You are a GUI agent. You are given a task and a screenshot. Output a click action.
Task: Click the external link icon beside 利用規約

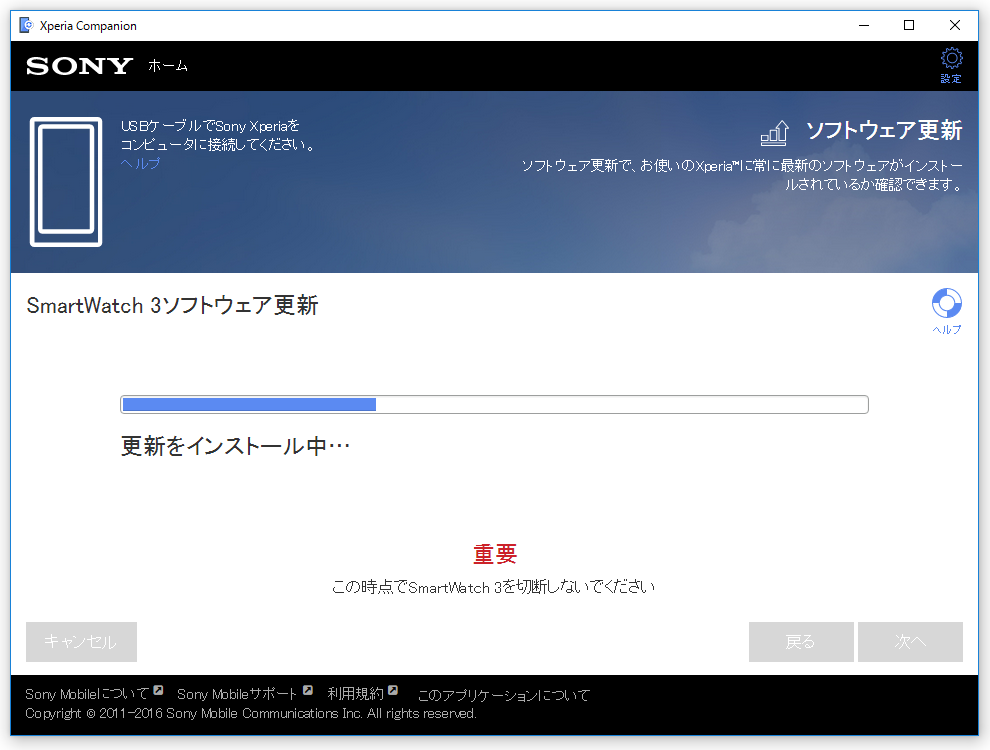pyautogui.click(x=393, y=690)
